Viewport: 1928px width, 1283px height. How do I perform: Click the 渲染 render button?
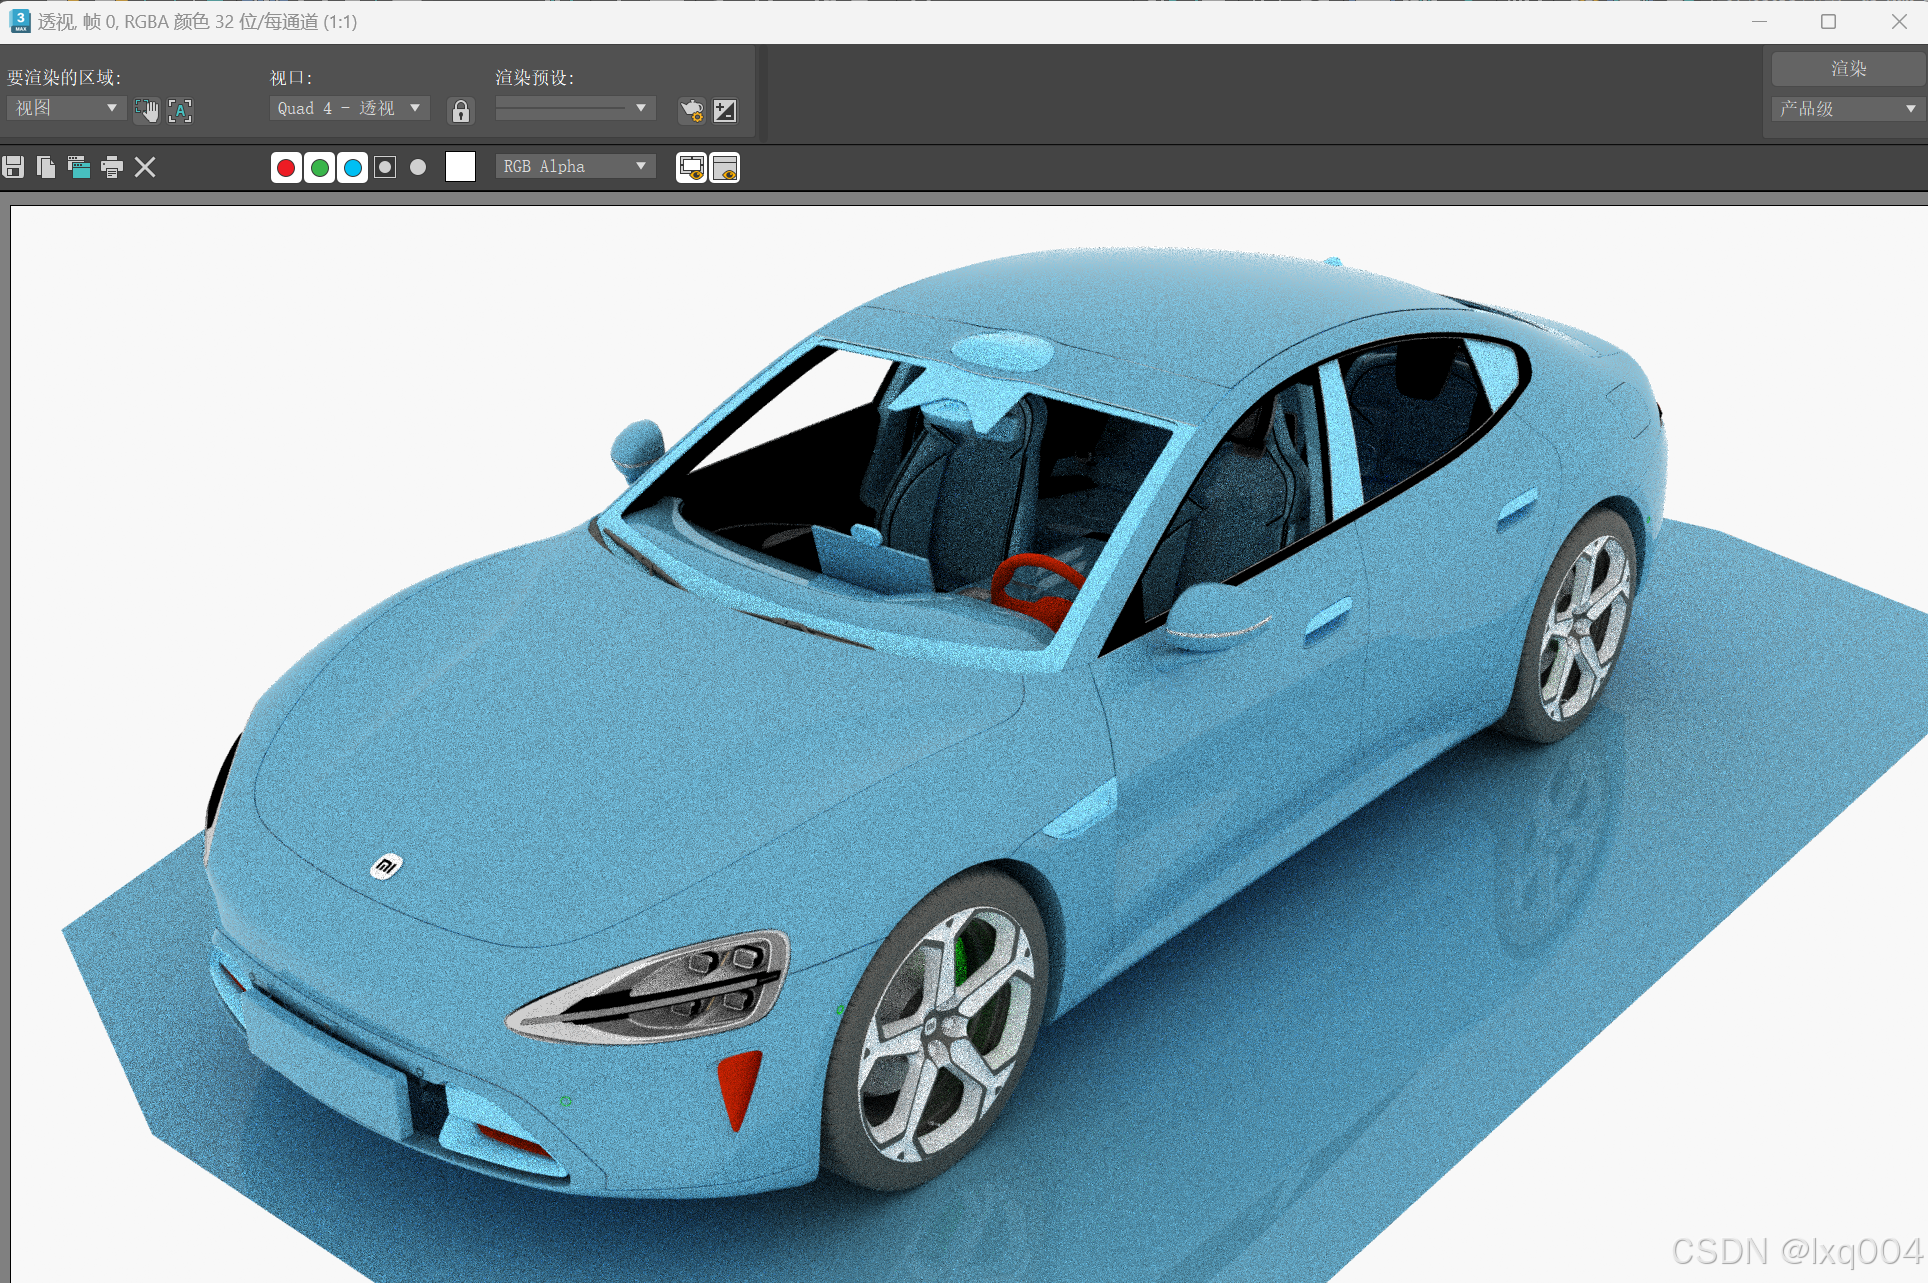pos(1847,68)
